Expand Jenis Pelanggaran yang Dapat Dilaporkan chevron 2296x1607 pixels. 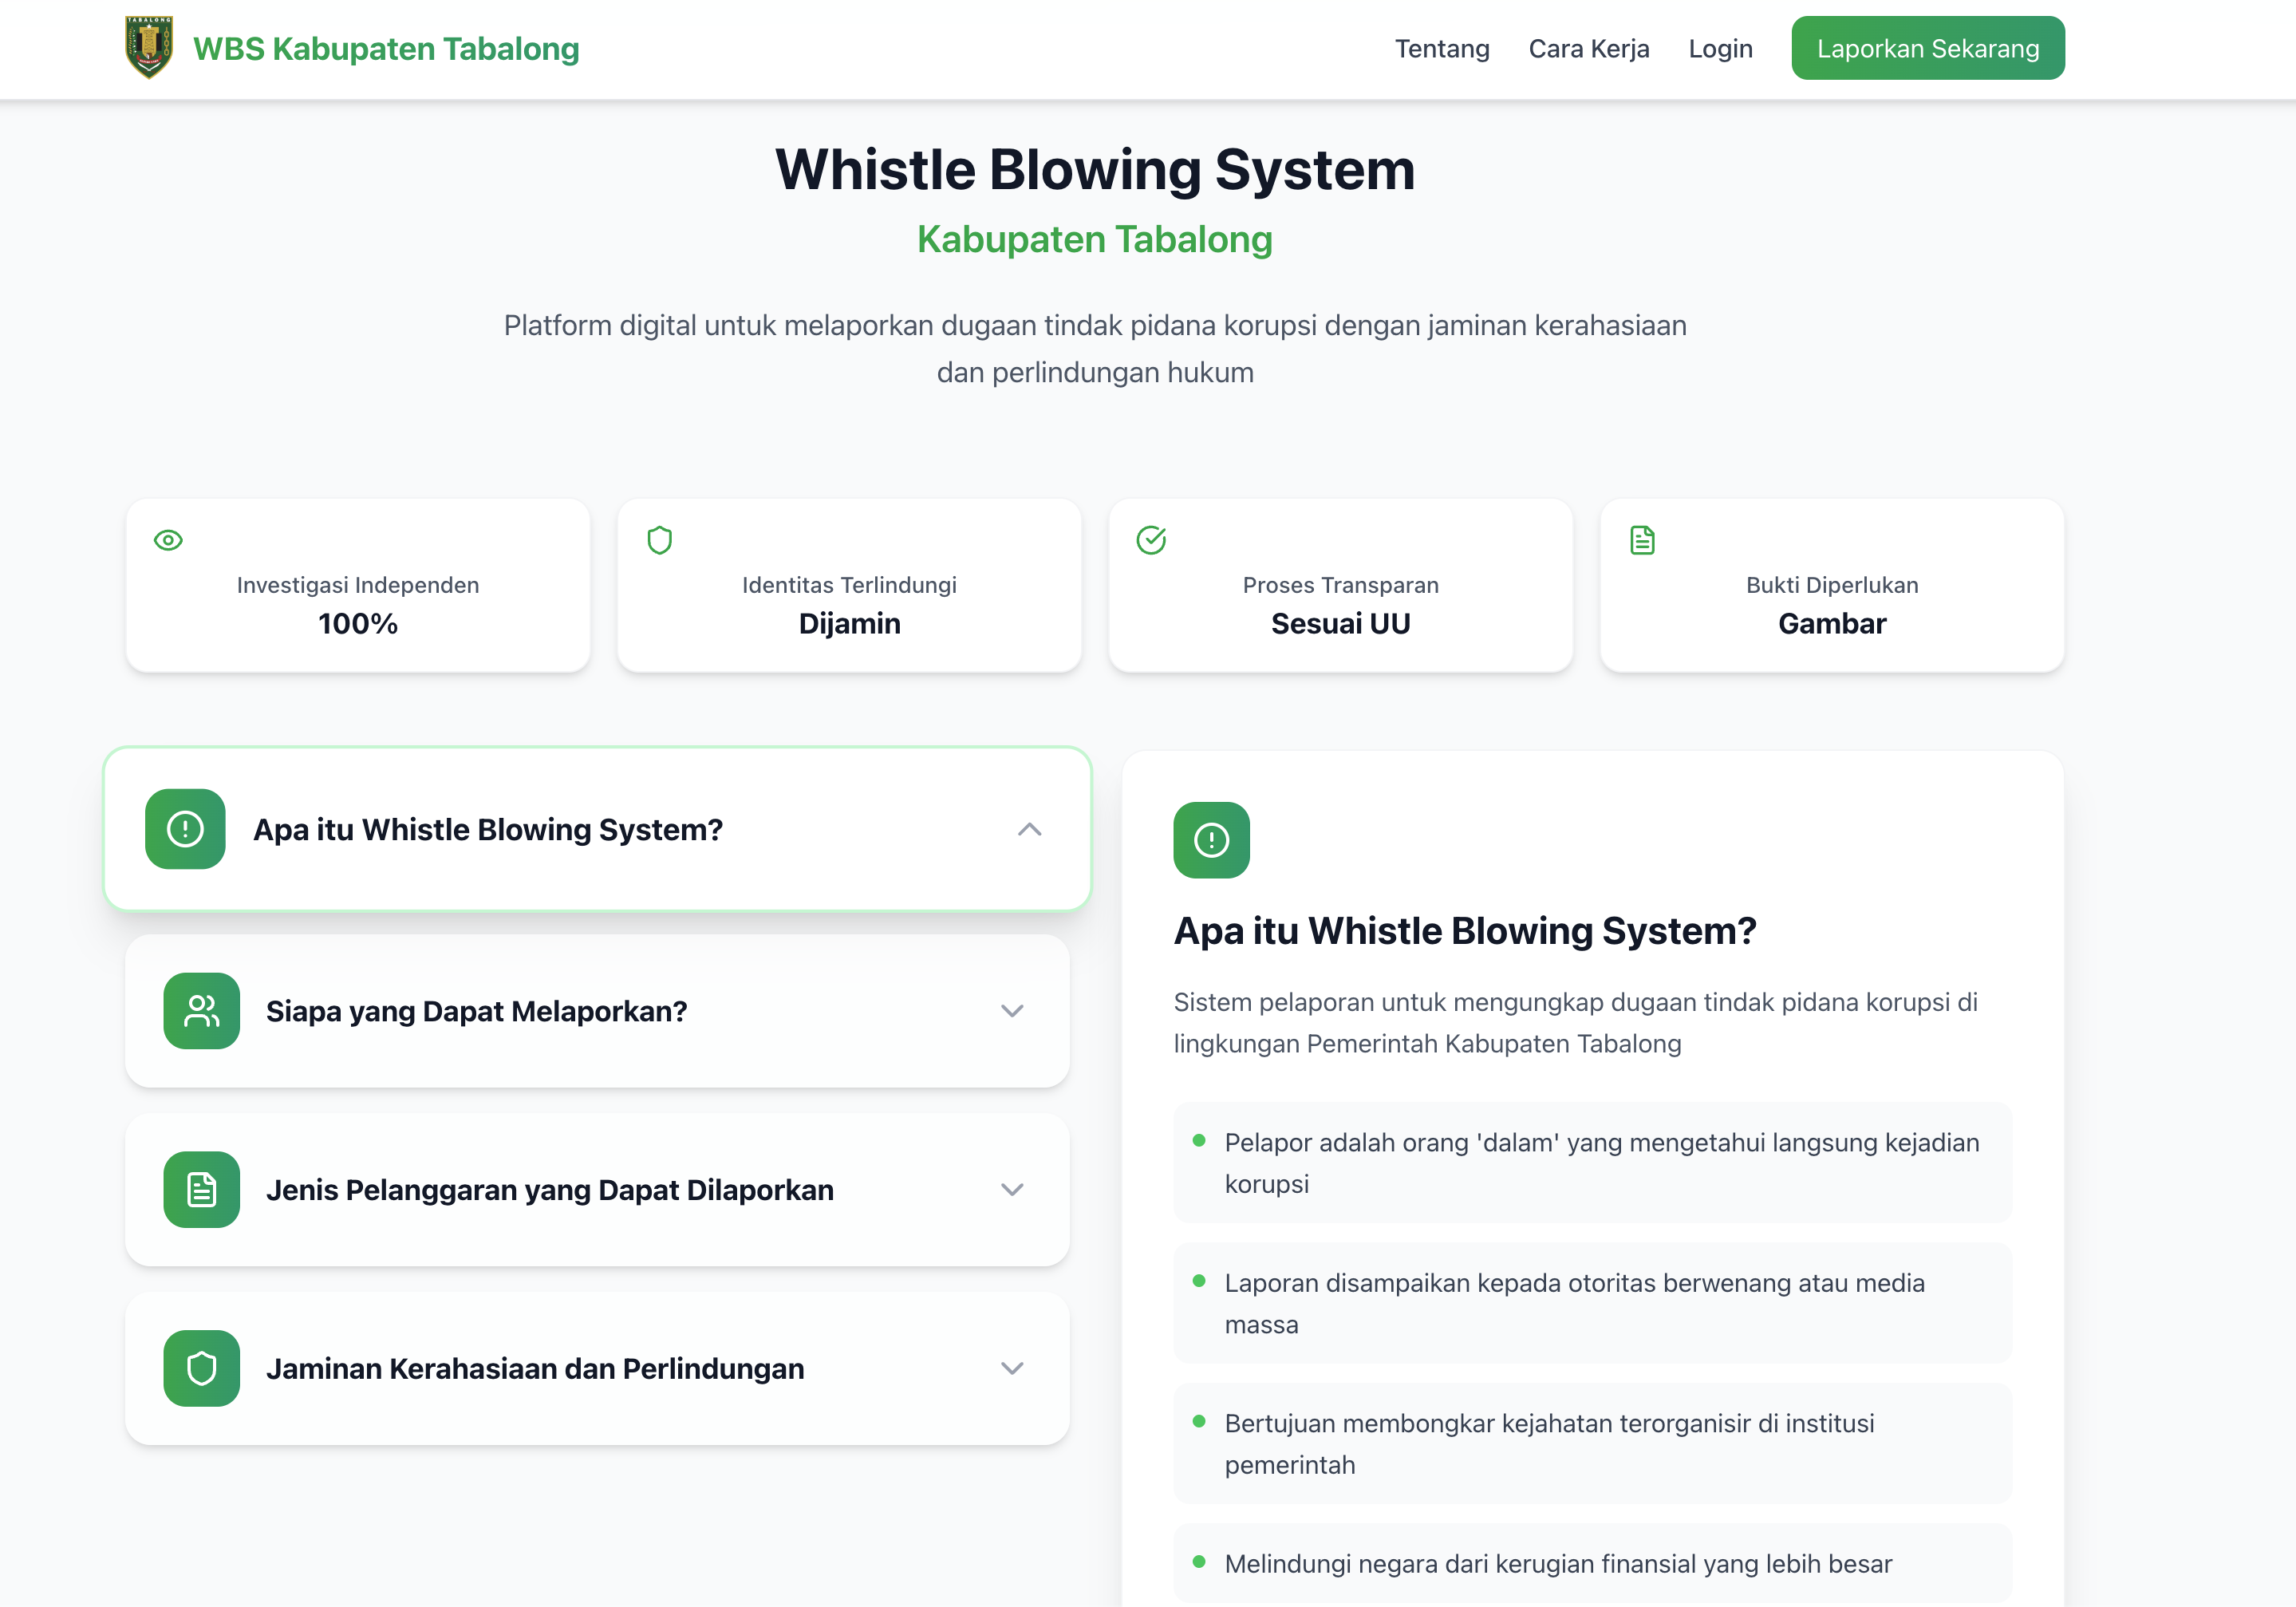point(1012,1189)
